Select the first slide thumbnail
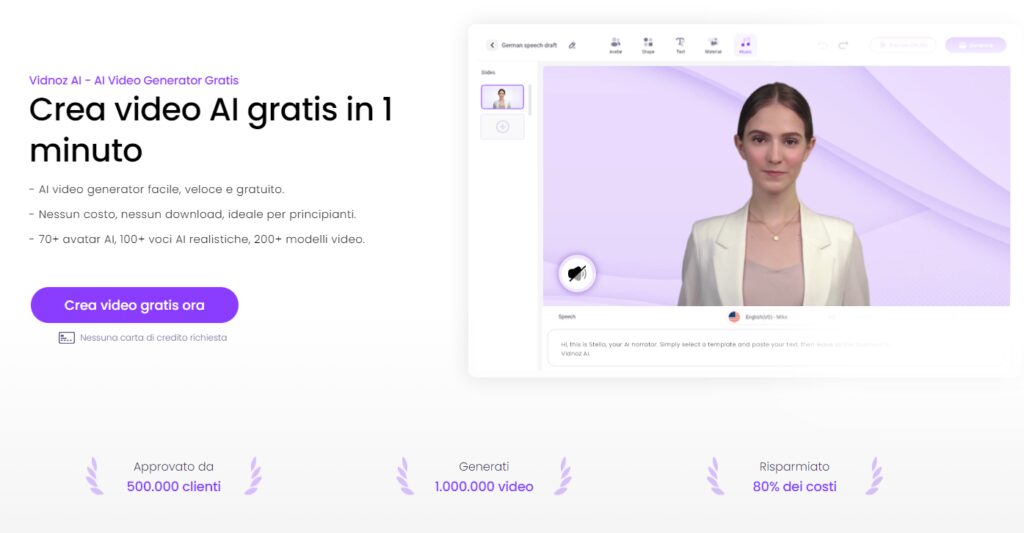The width and height of the screenshot is (1024, 533). [502, 97]
